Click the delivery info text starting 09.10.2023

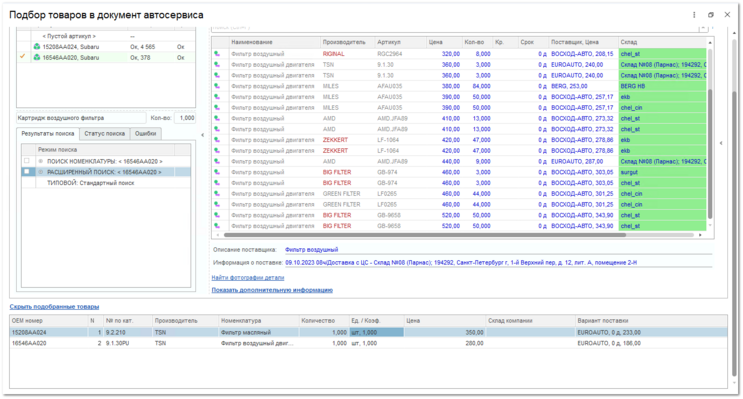pos(461,263)
